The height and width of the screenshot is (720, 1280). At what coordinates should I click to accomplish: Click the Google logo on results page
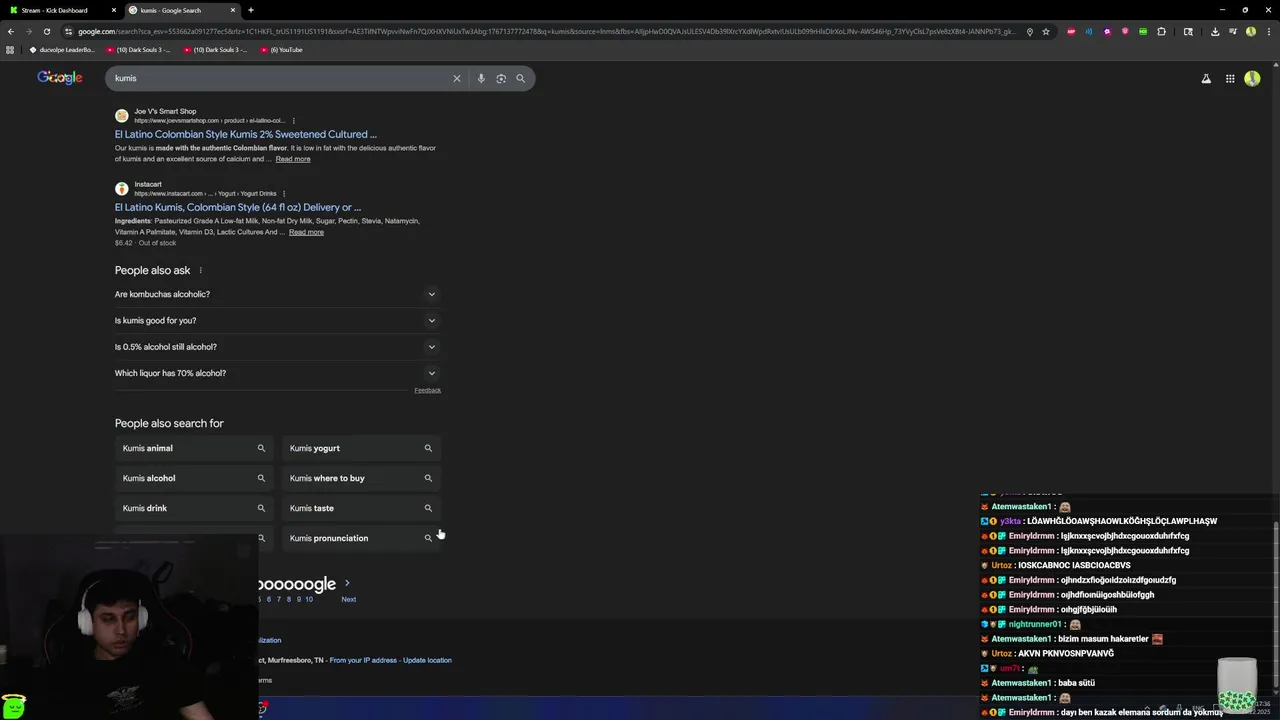click(60, 78)
